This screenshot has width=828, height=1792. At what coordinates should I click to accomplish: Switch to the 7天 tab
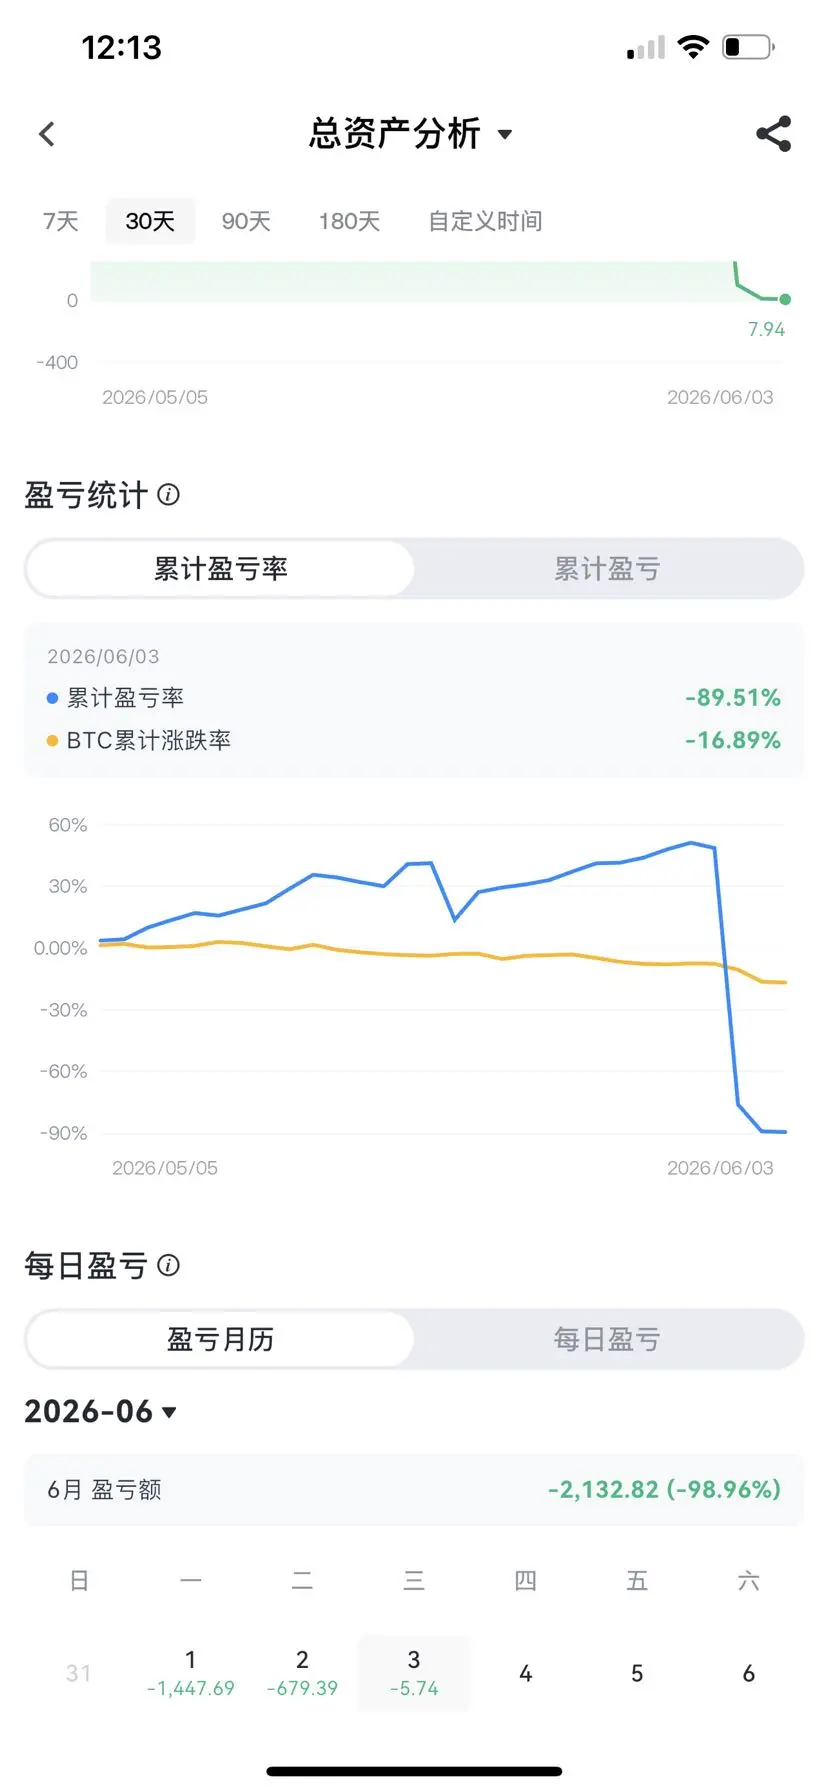pos(60,221)
